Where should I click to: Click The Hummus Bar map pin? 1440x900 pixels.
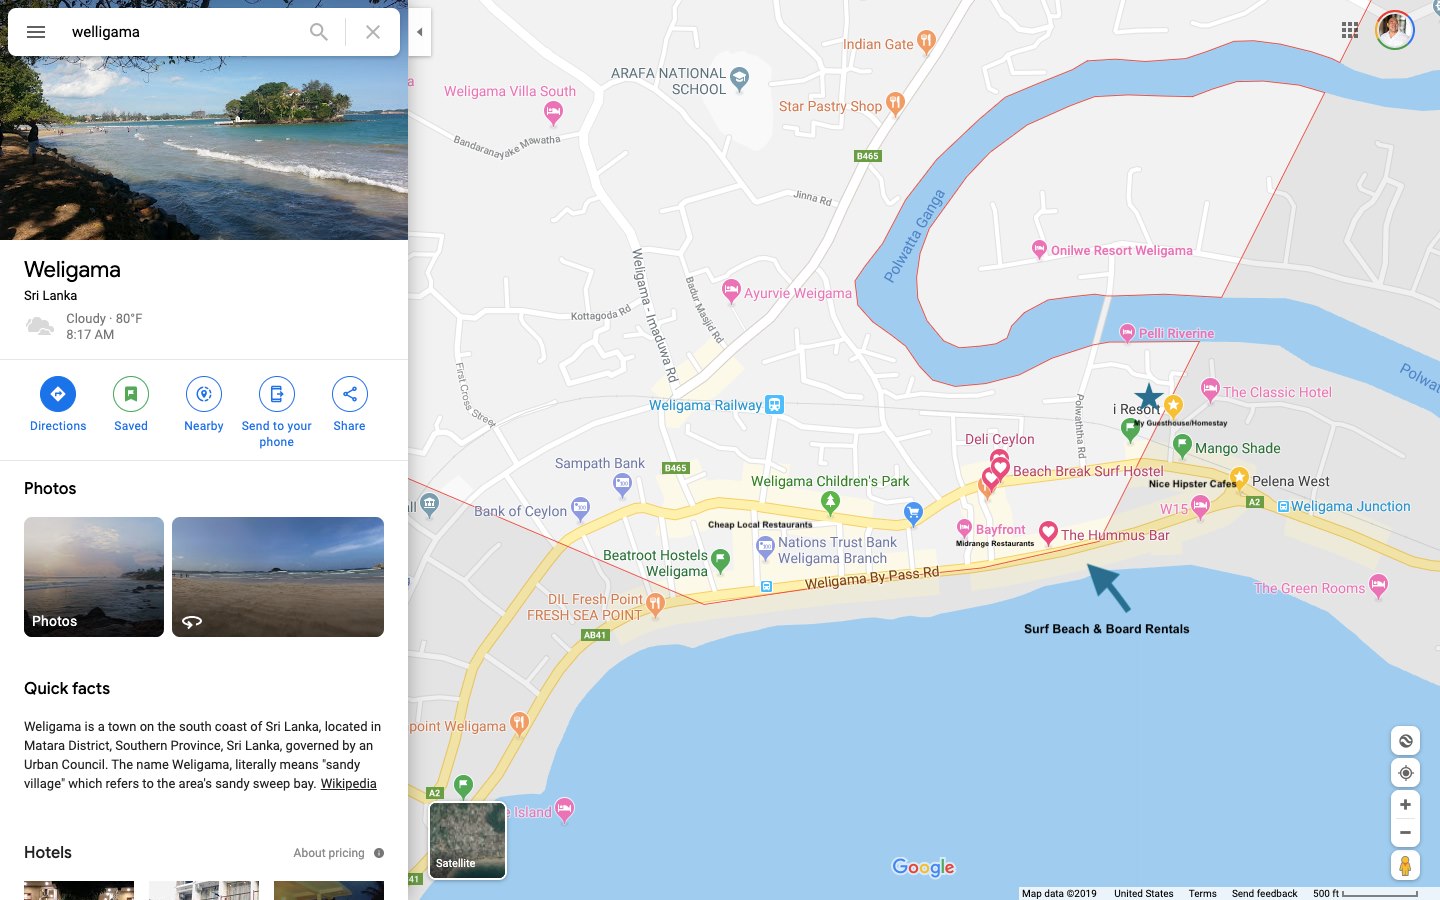[1048, 533]
